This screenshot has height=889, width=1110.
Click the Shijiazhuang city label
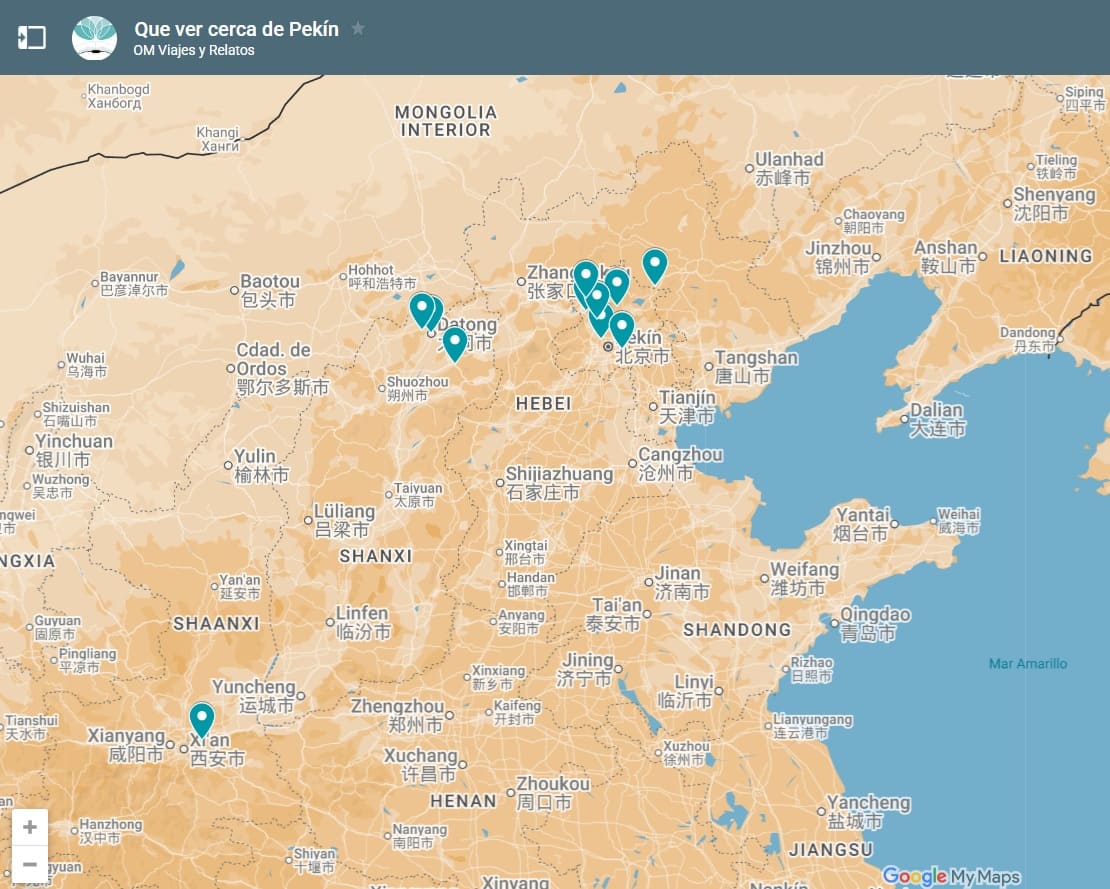click(x=559, y=483)
